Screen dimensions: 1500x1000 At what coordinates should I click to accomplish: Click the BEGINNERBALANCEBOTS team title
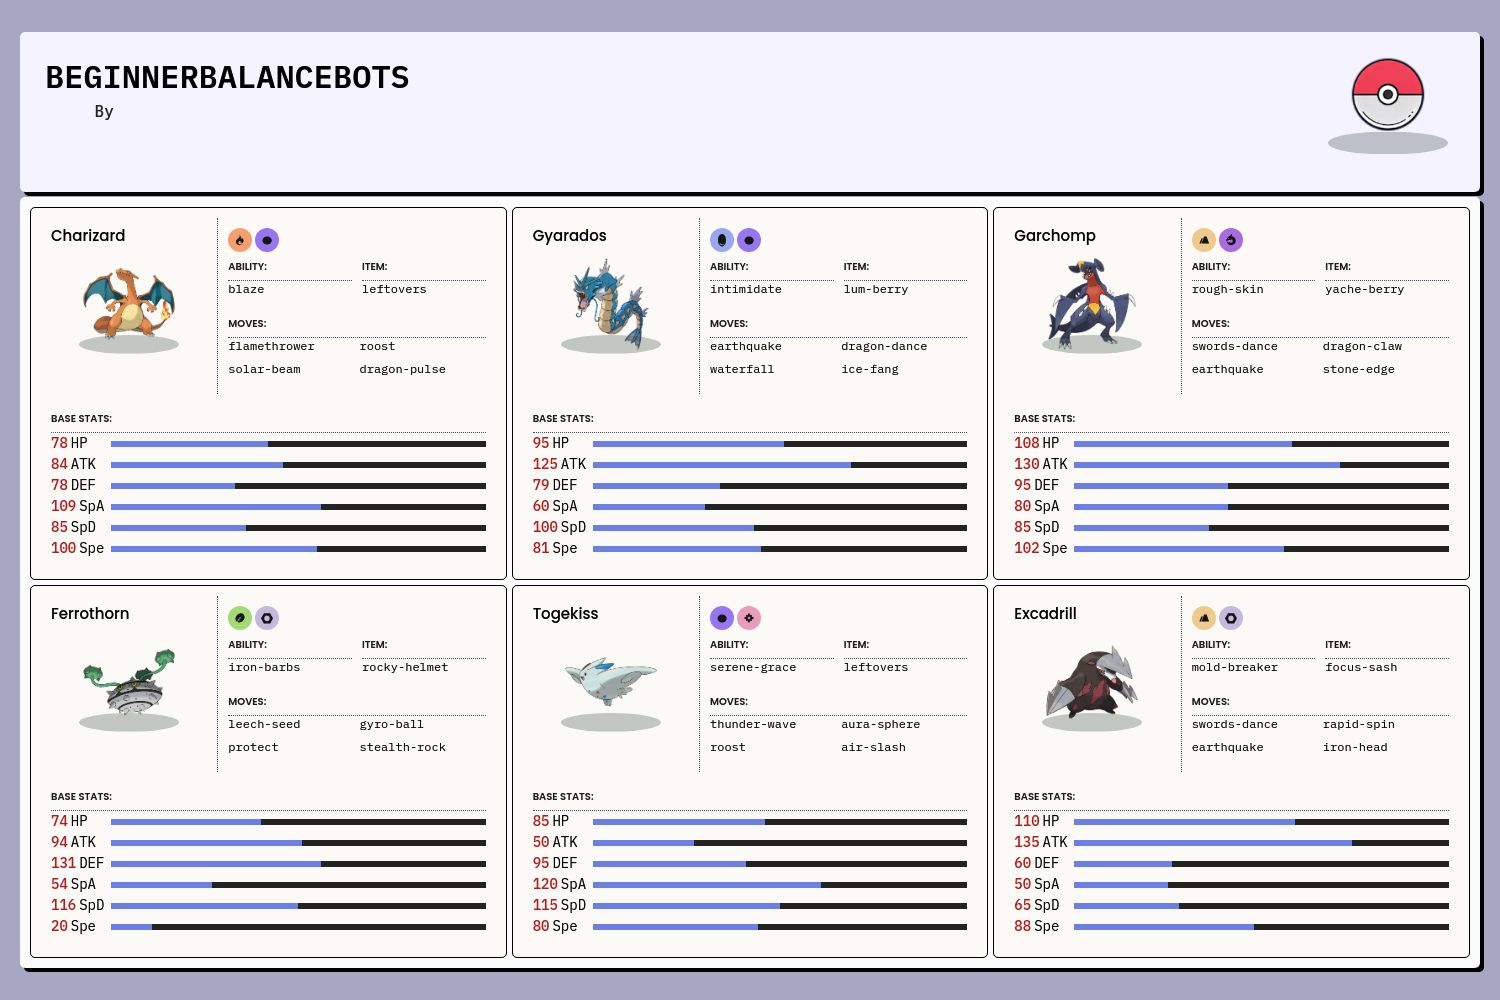pyautogui.click(x=227, y=78)
